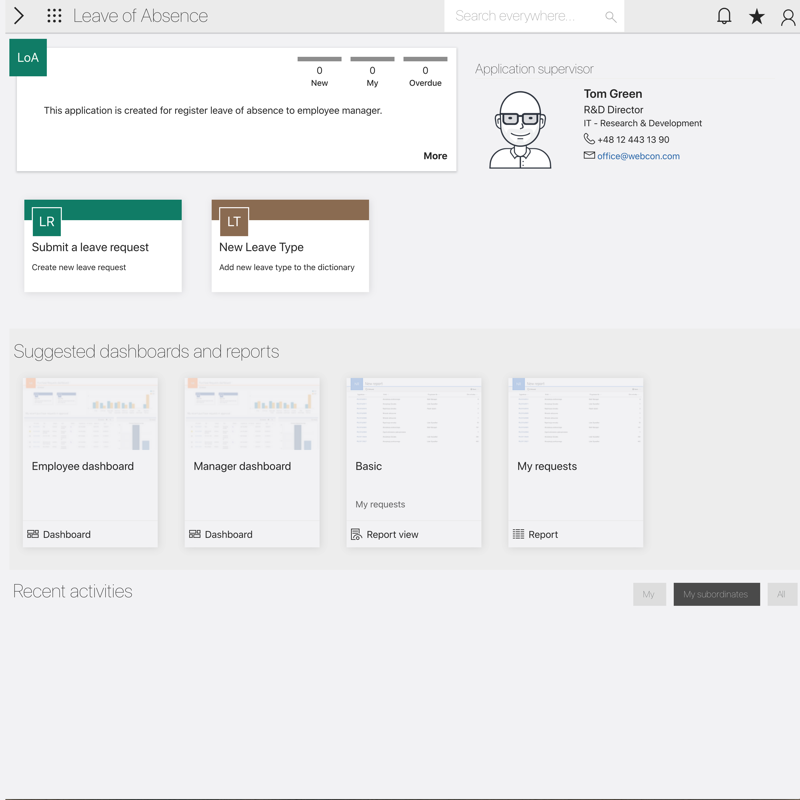800x800 pixels.
Task: Open the notifications bell
Action: (724, 16)
